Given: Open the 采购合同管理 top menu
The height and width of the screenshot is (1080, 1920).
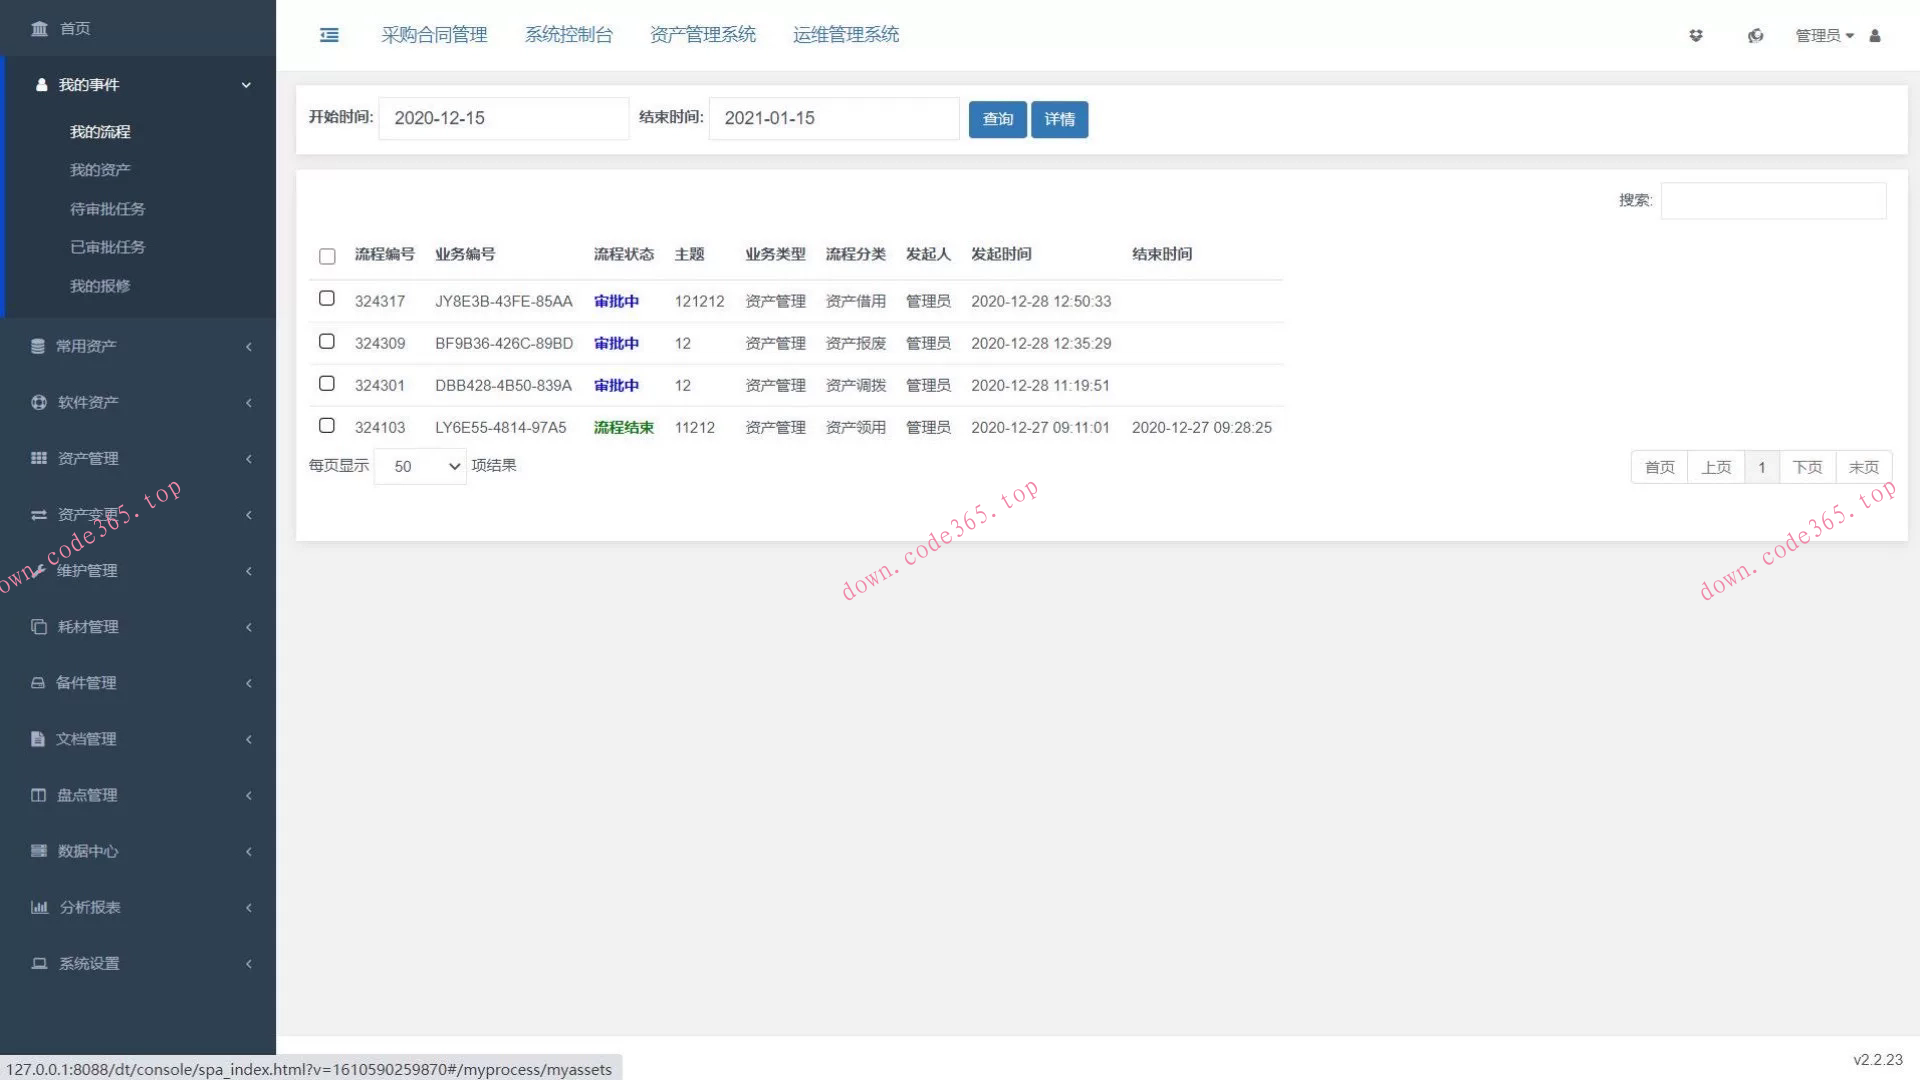Looking at the screenshot, I should coord(434,35).
